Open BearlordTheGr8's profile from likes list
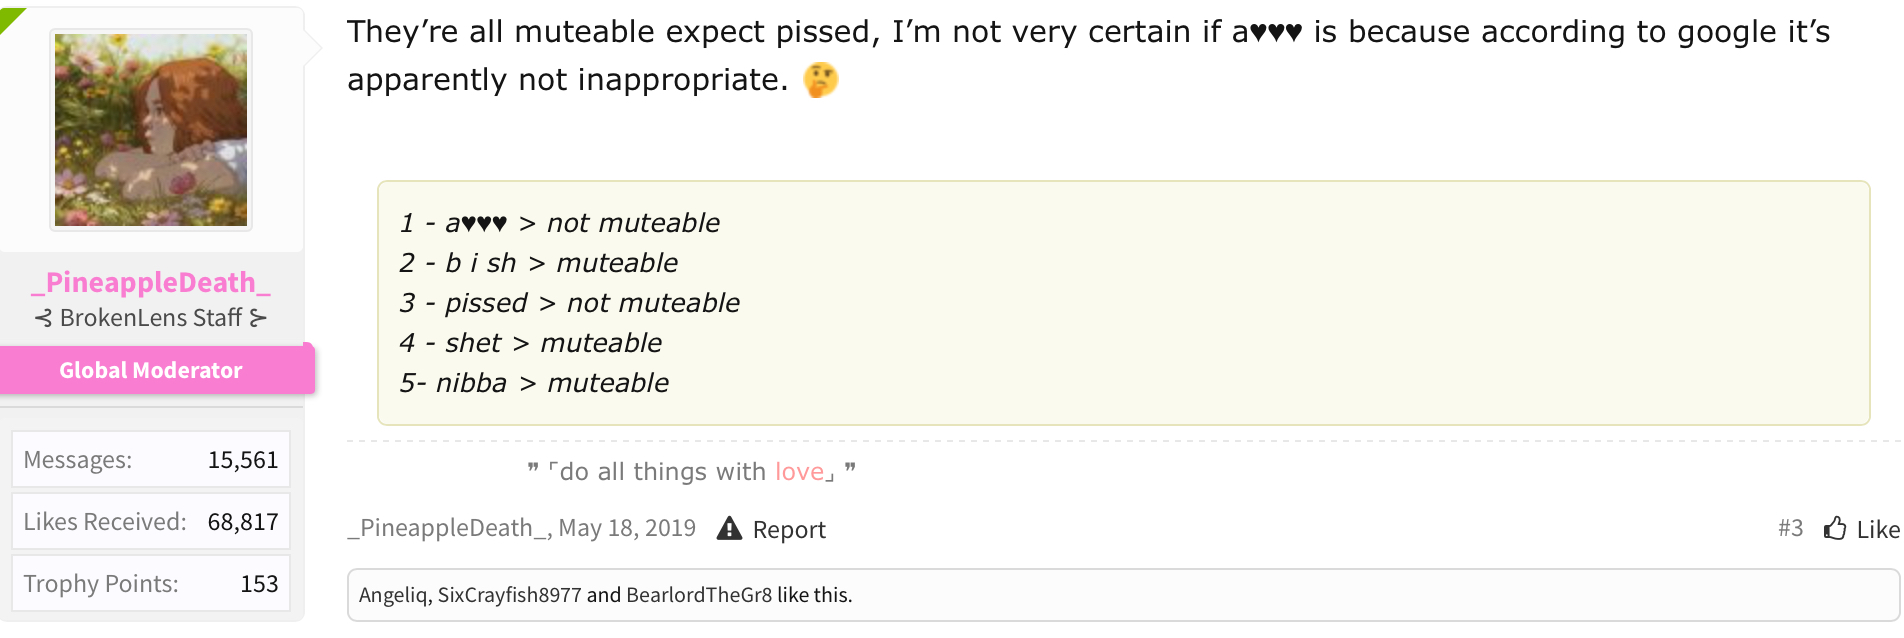 point(699,595)
